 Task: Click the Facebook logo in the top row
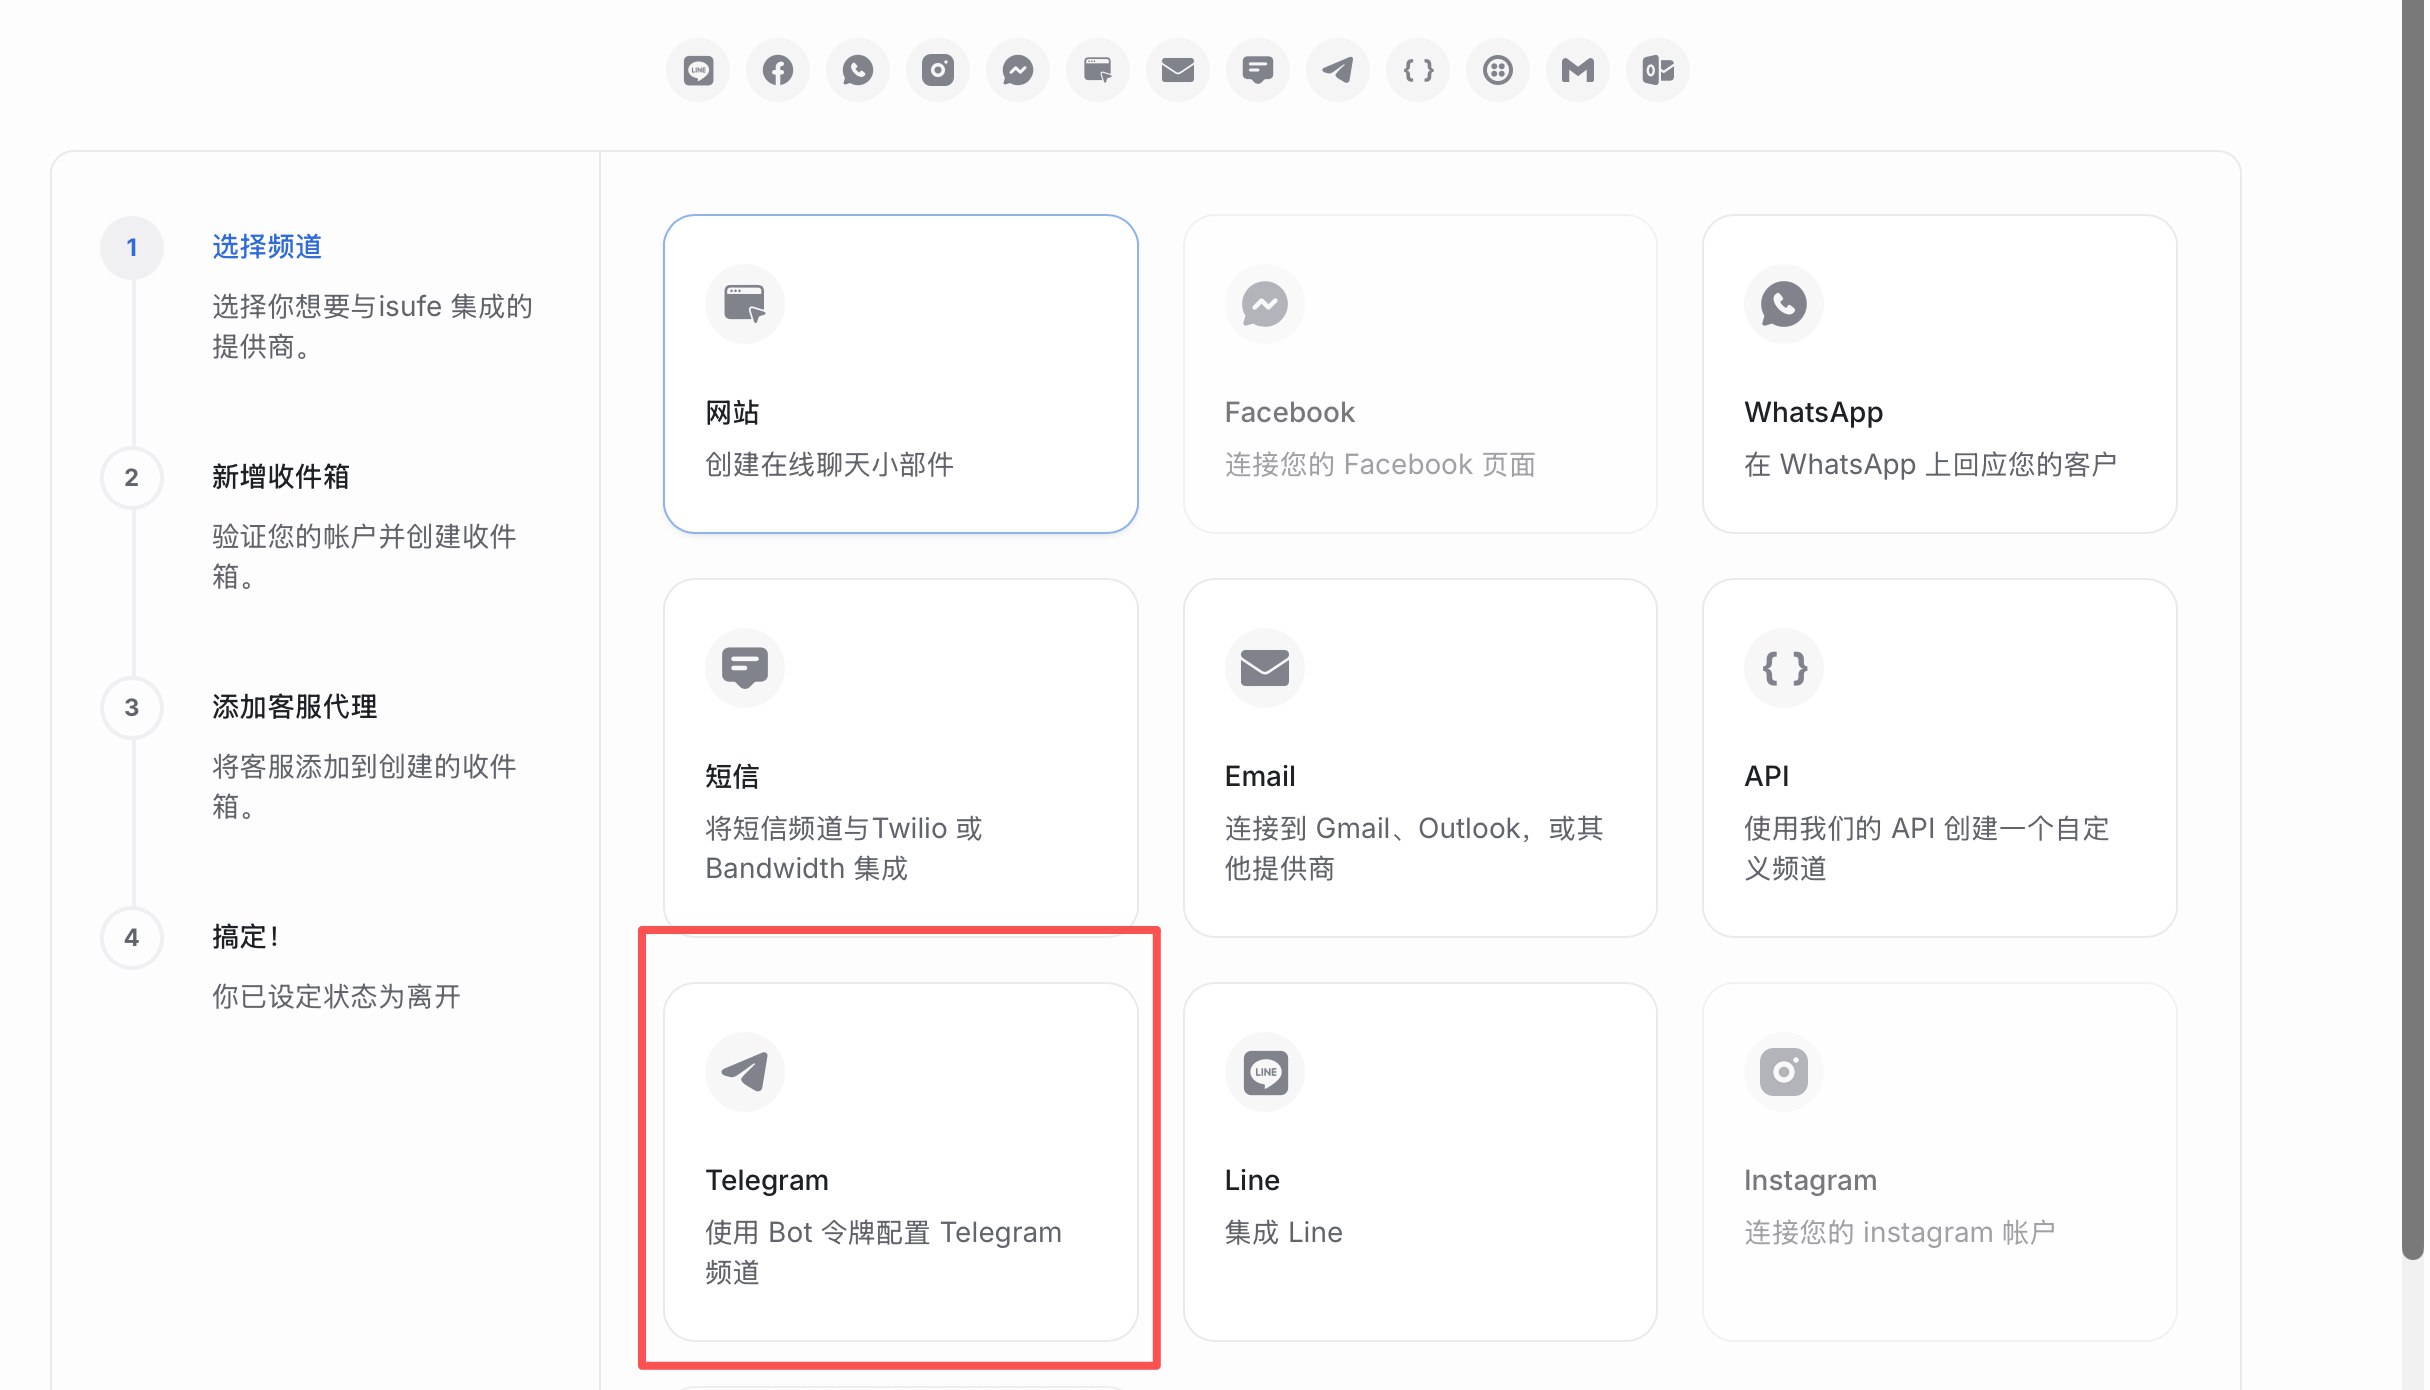click(x=778, y=70)
